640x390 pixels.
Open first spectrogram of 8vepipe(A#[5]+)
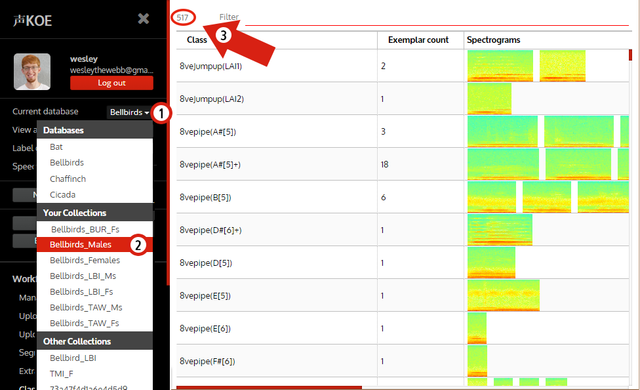(503, 164)
